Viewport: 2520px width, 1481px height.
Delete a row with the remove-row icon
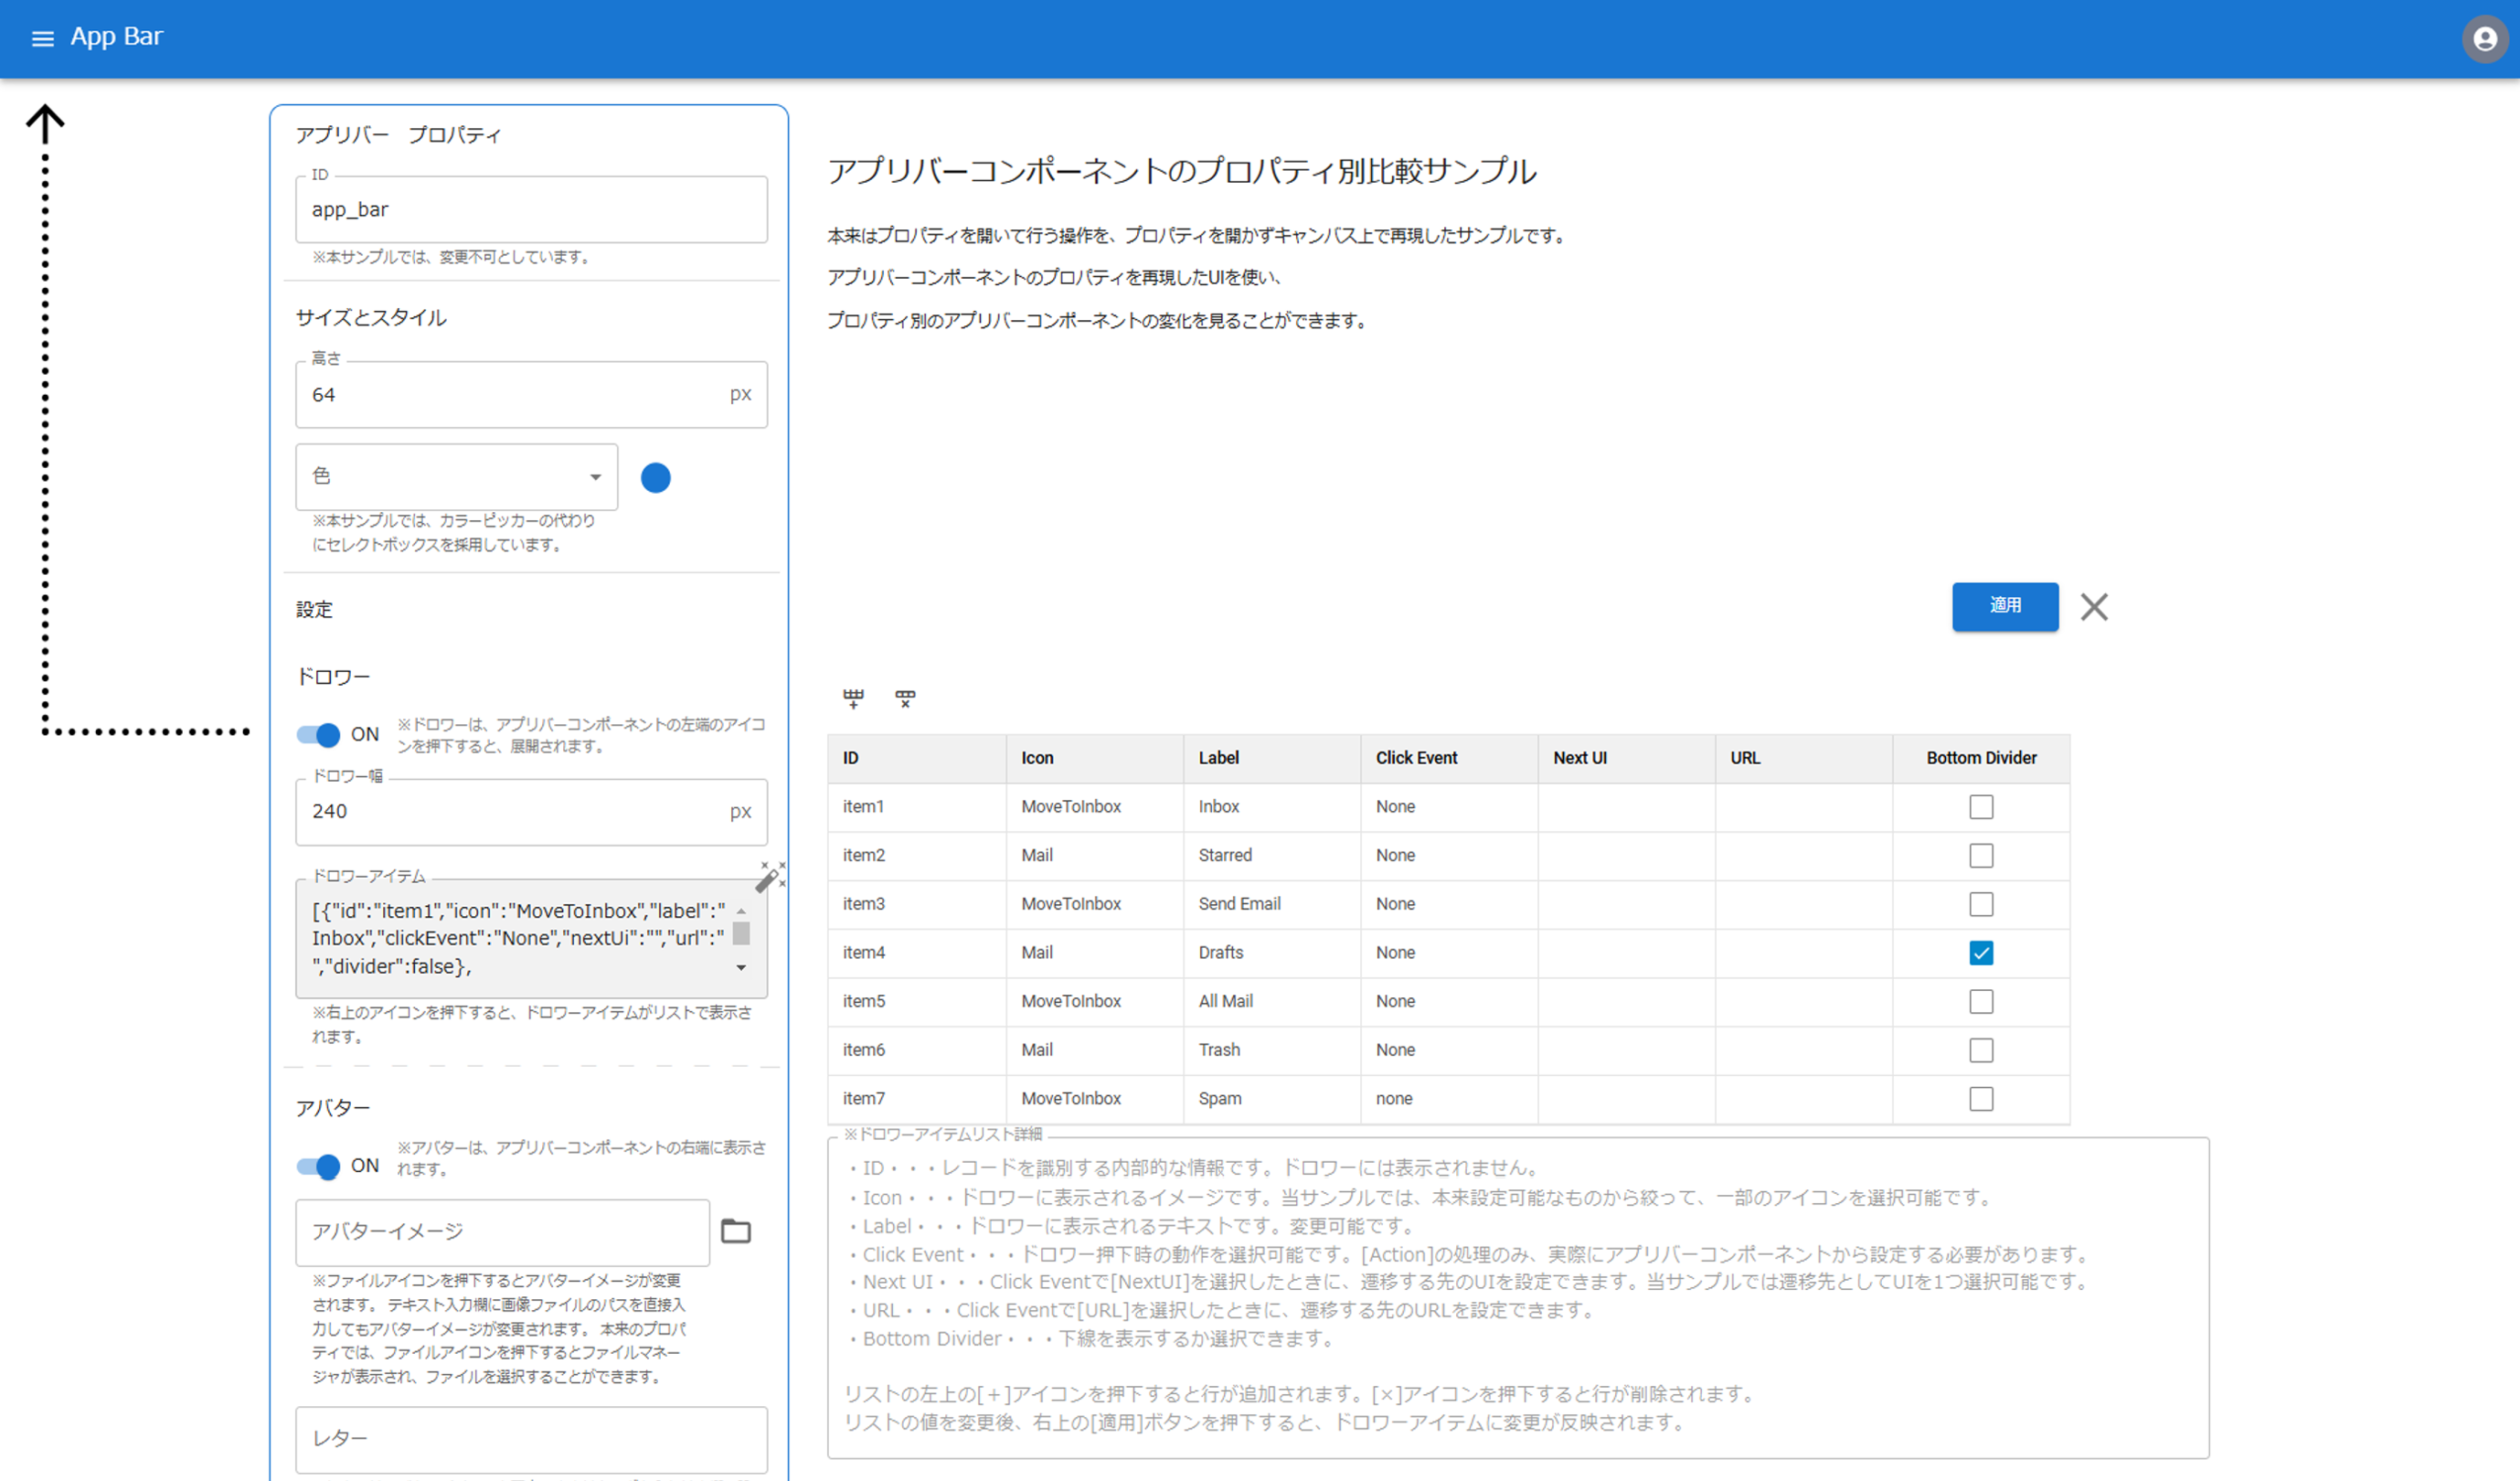click(x=905, y=698)
